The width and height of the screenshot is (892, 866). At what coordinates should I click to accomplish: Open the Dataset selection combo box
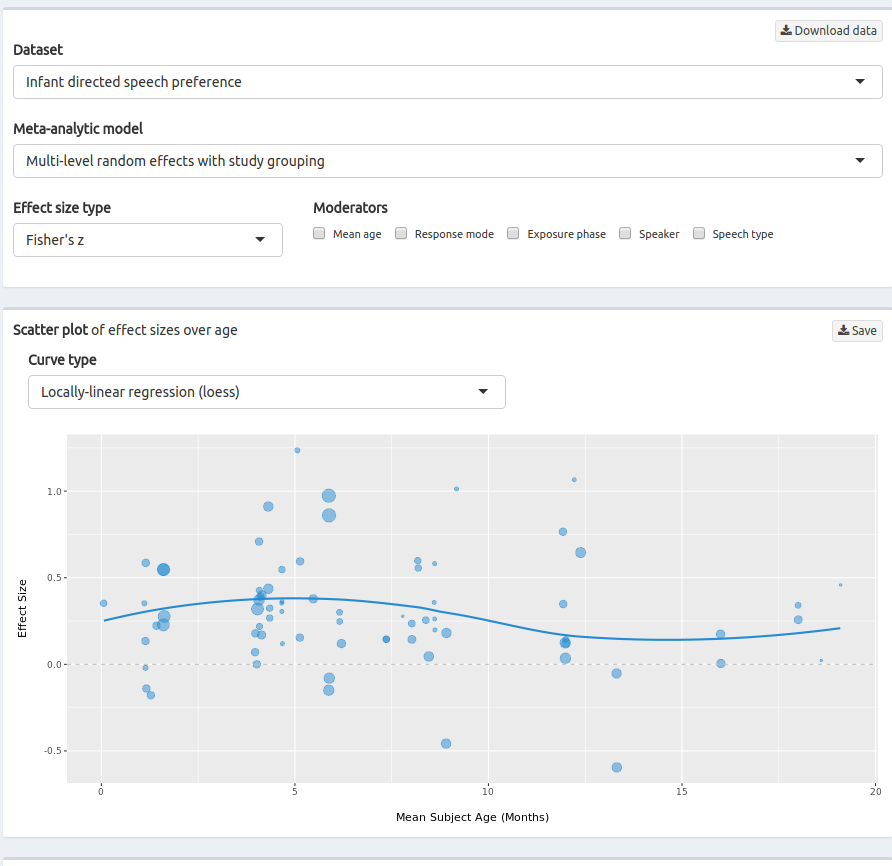tap(446, 81)
